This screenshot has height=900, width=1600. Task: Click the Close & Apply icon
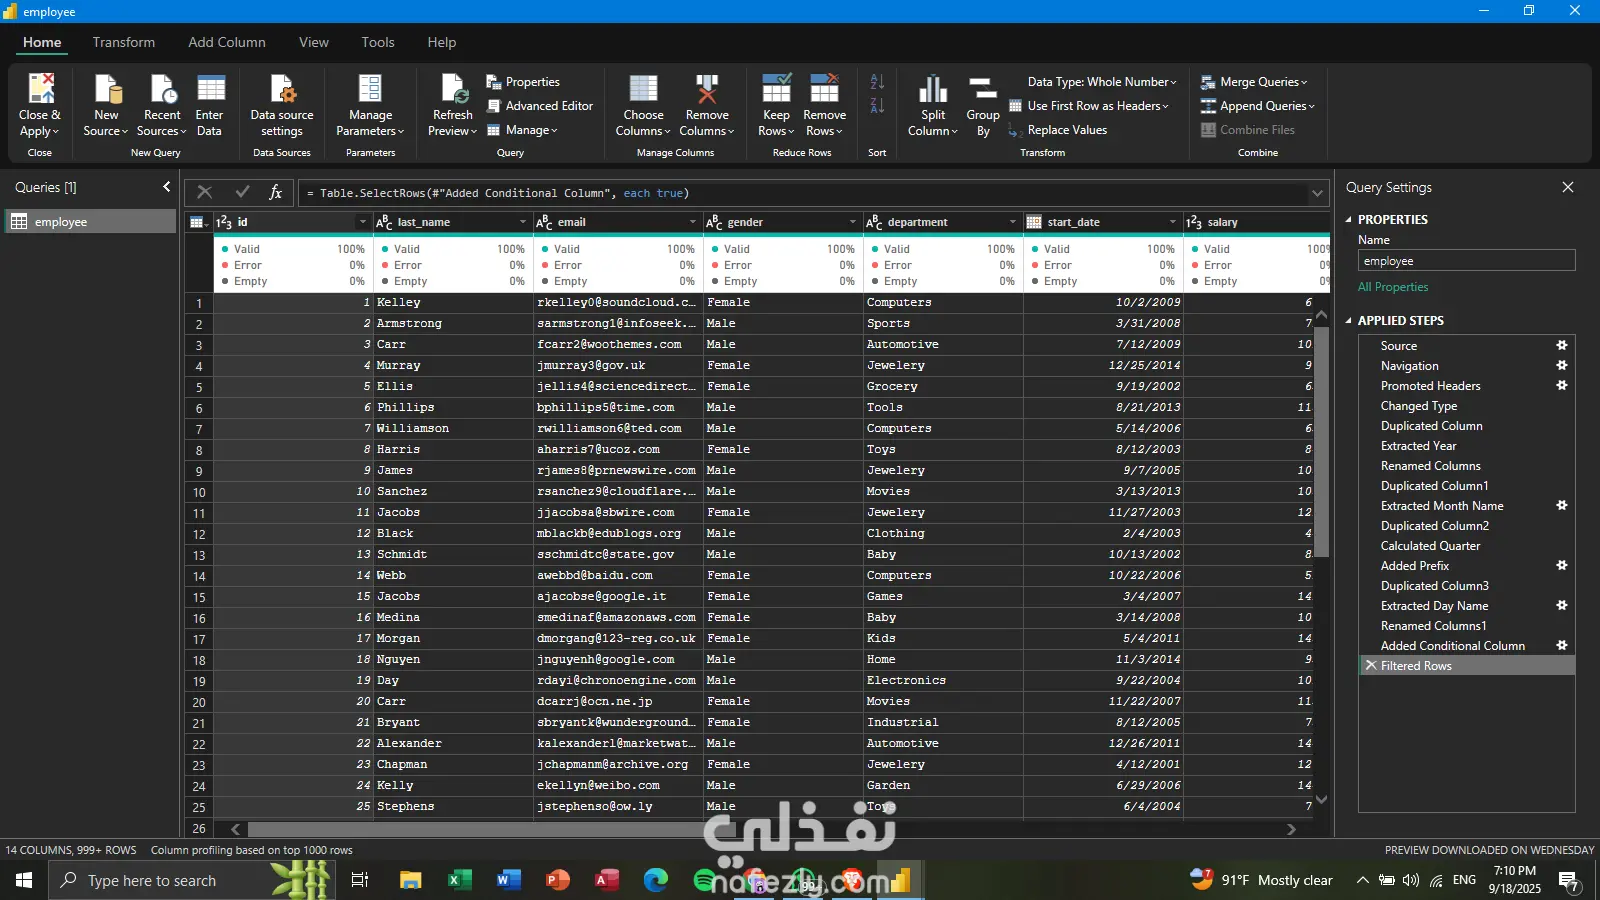coord(41,89)
